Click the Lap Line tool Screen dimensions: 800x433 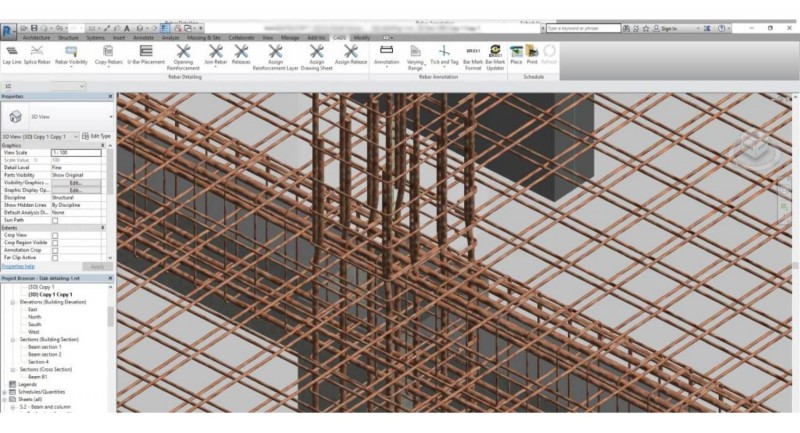coord(12,55)
